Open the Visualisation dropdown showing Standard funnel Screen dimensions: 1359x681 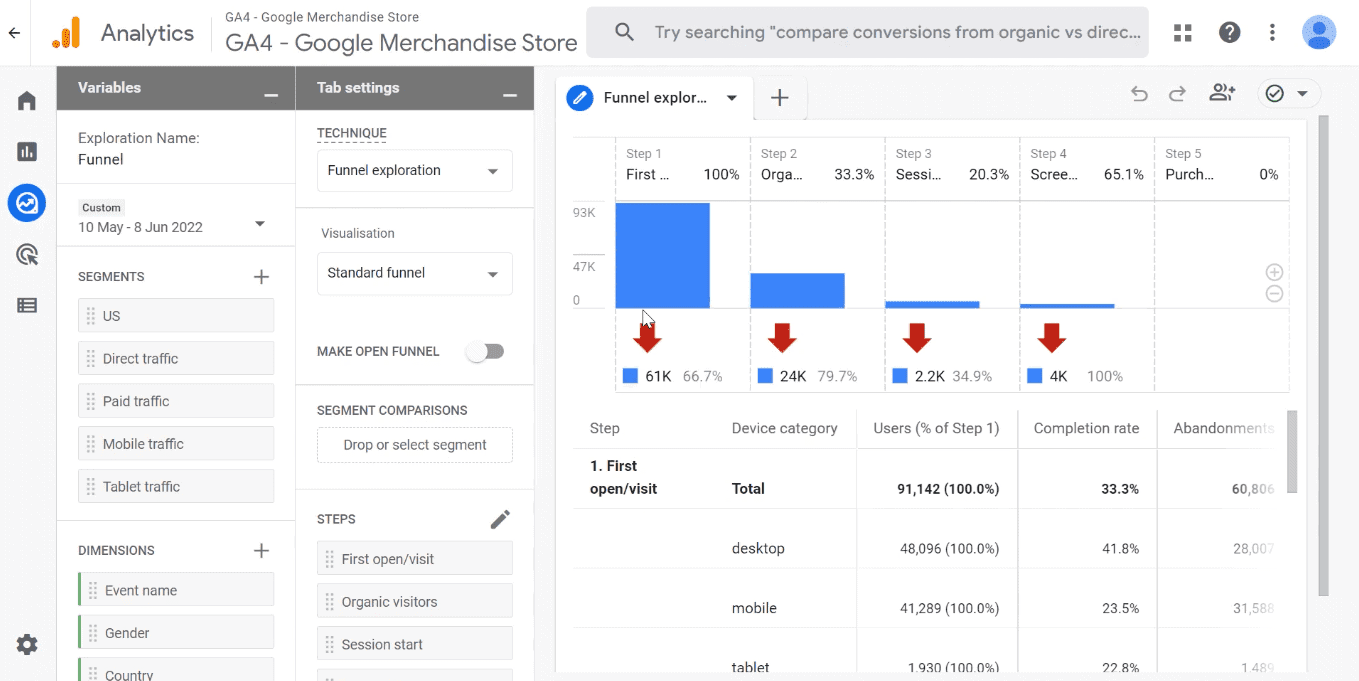coord(414,273)
